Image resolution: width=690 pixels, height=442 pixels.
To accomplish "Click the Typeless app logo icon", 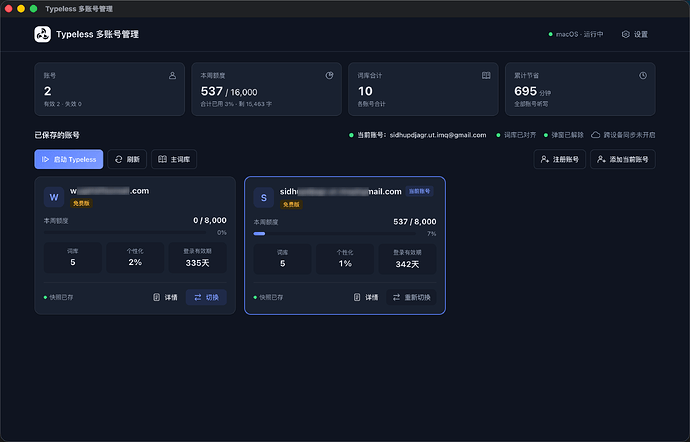I will 43,34.
